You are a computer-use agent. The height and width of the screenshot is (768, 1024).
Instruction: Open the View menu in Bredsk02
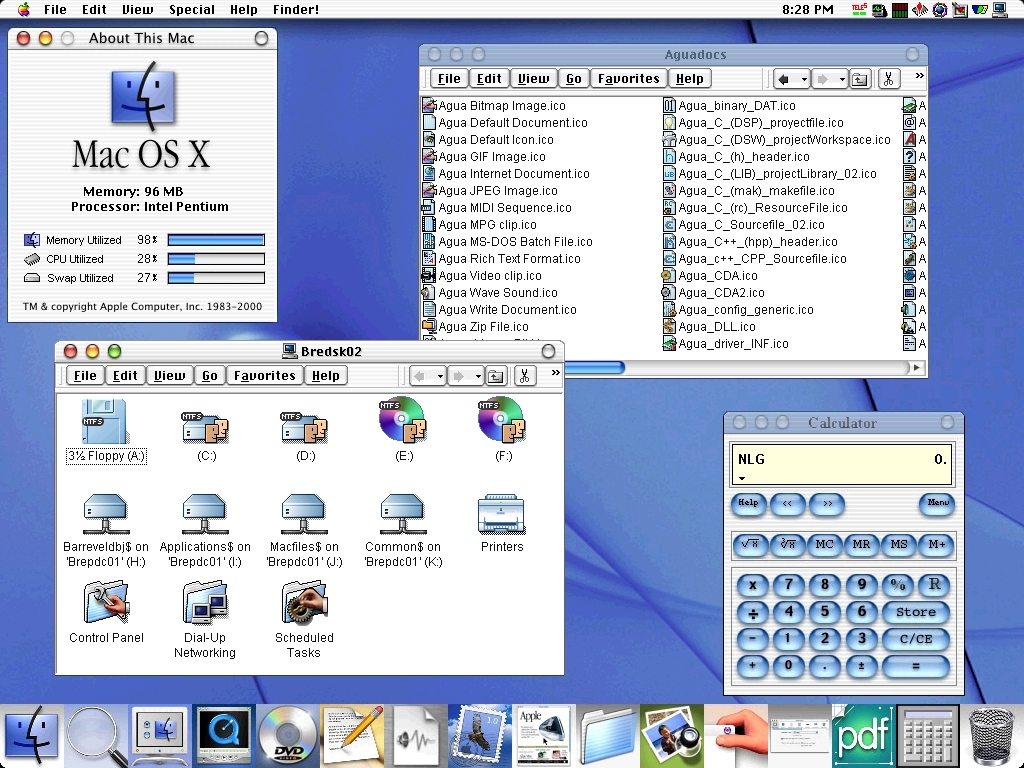tap(169, 376)
